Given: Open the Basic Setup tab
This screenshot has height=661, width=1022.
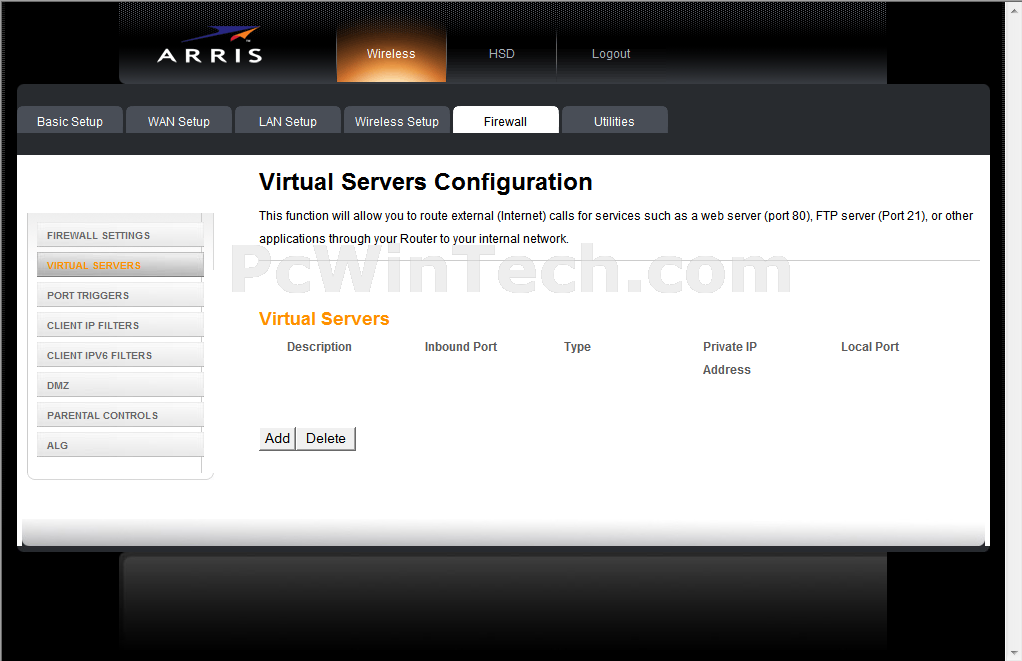Looking at the screenshot, I should [x=70, y=121].
